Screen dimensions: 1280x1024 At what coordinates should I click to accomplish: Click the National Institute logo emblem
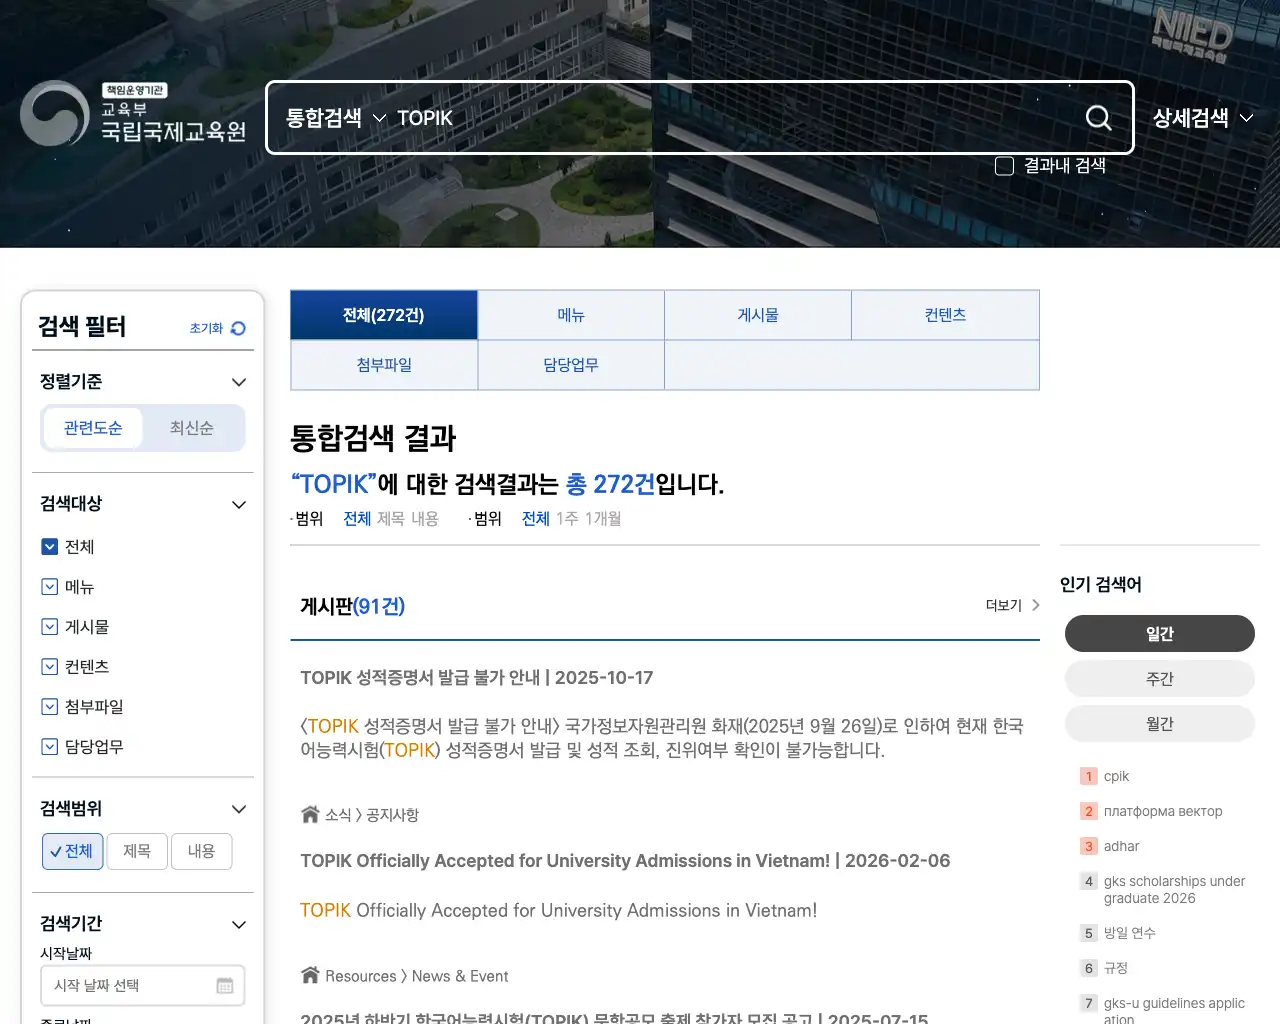55,113
